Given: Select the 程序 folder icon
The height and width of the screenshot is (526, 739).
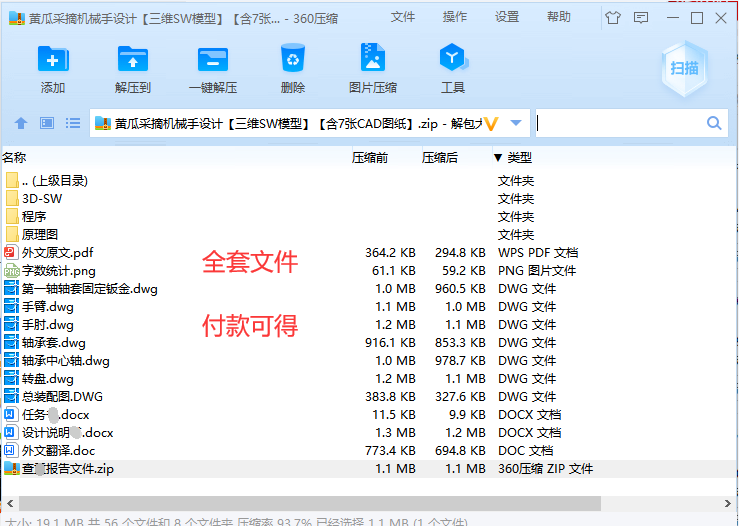Looking at the screenshot, I should coord(13,216).
